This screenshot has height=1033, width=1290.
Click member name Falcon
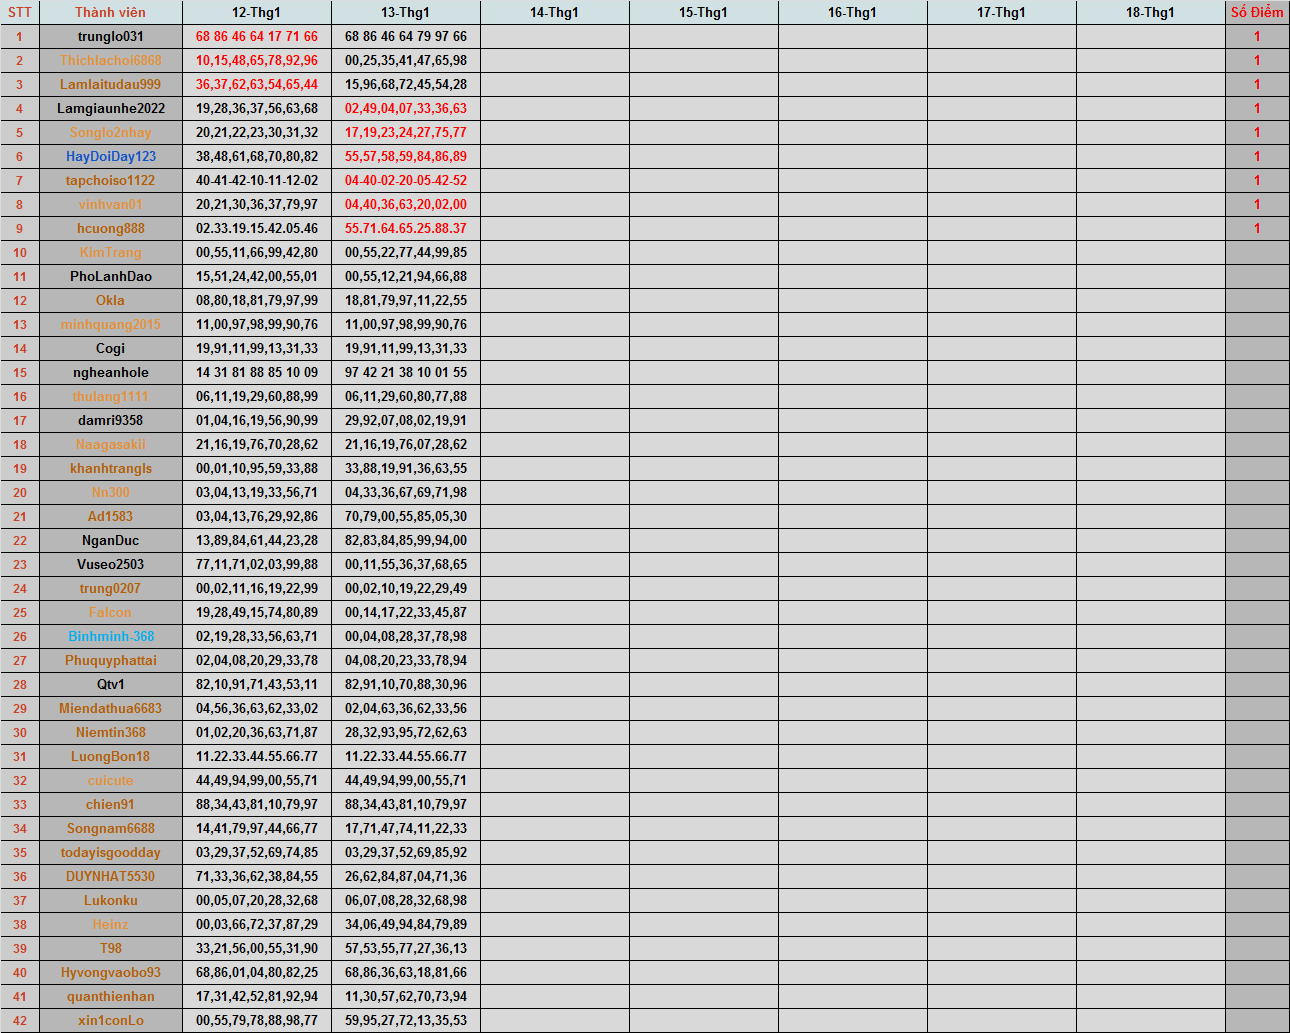pos(110,612)
